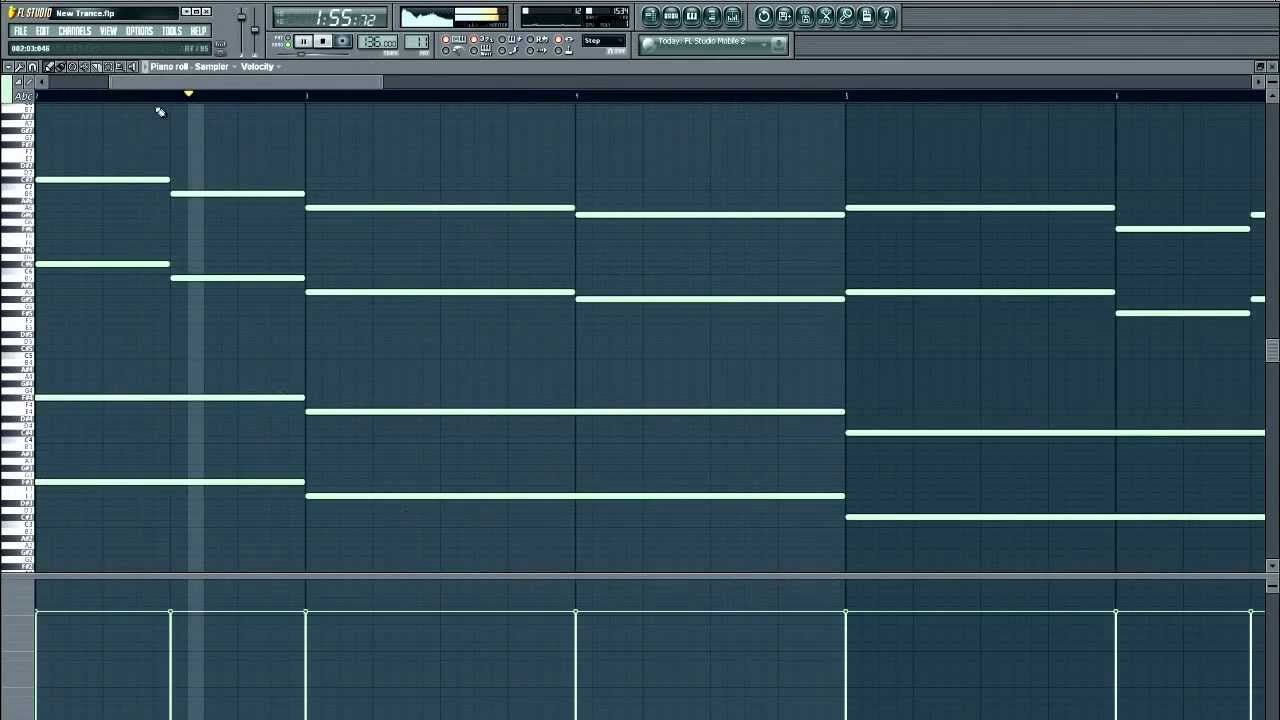Click the Save project icon
The width and height of the screenshot is (1280, 720).
pyautogui.click(x=784, y=16)
